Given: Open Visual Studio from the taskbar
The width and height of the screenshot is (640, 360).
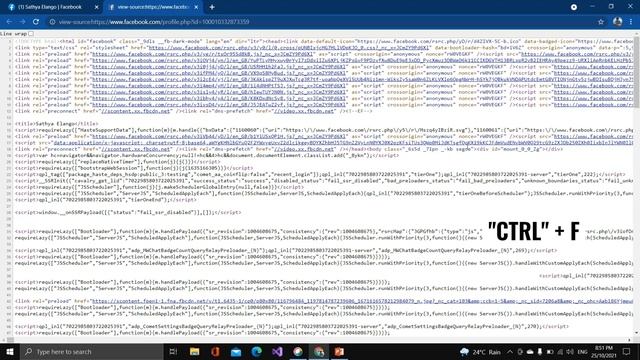Looking at the screenshot, I should (x=278, y=351).
